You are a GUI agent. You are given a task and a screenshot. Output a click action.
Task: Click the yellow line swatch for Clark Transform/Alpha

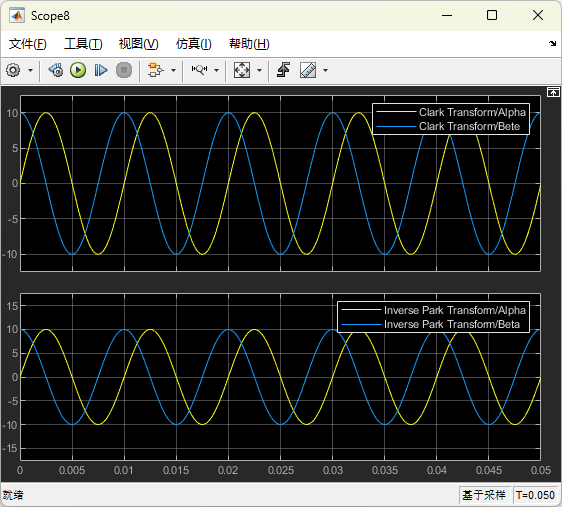[x=396, y=112]
